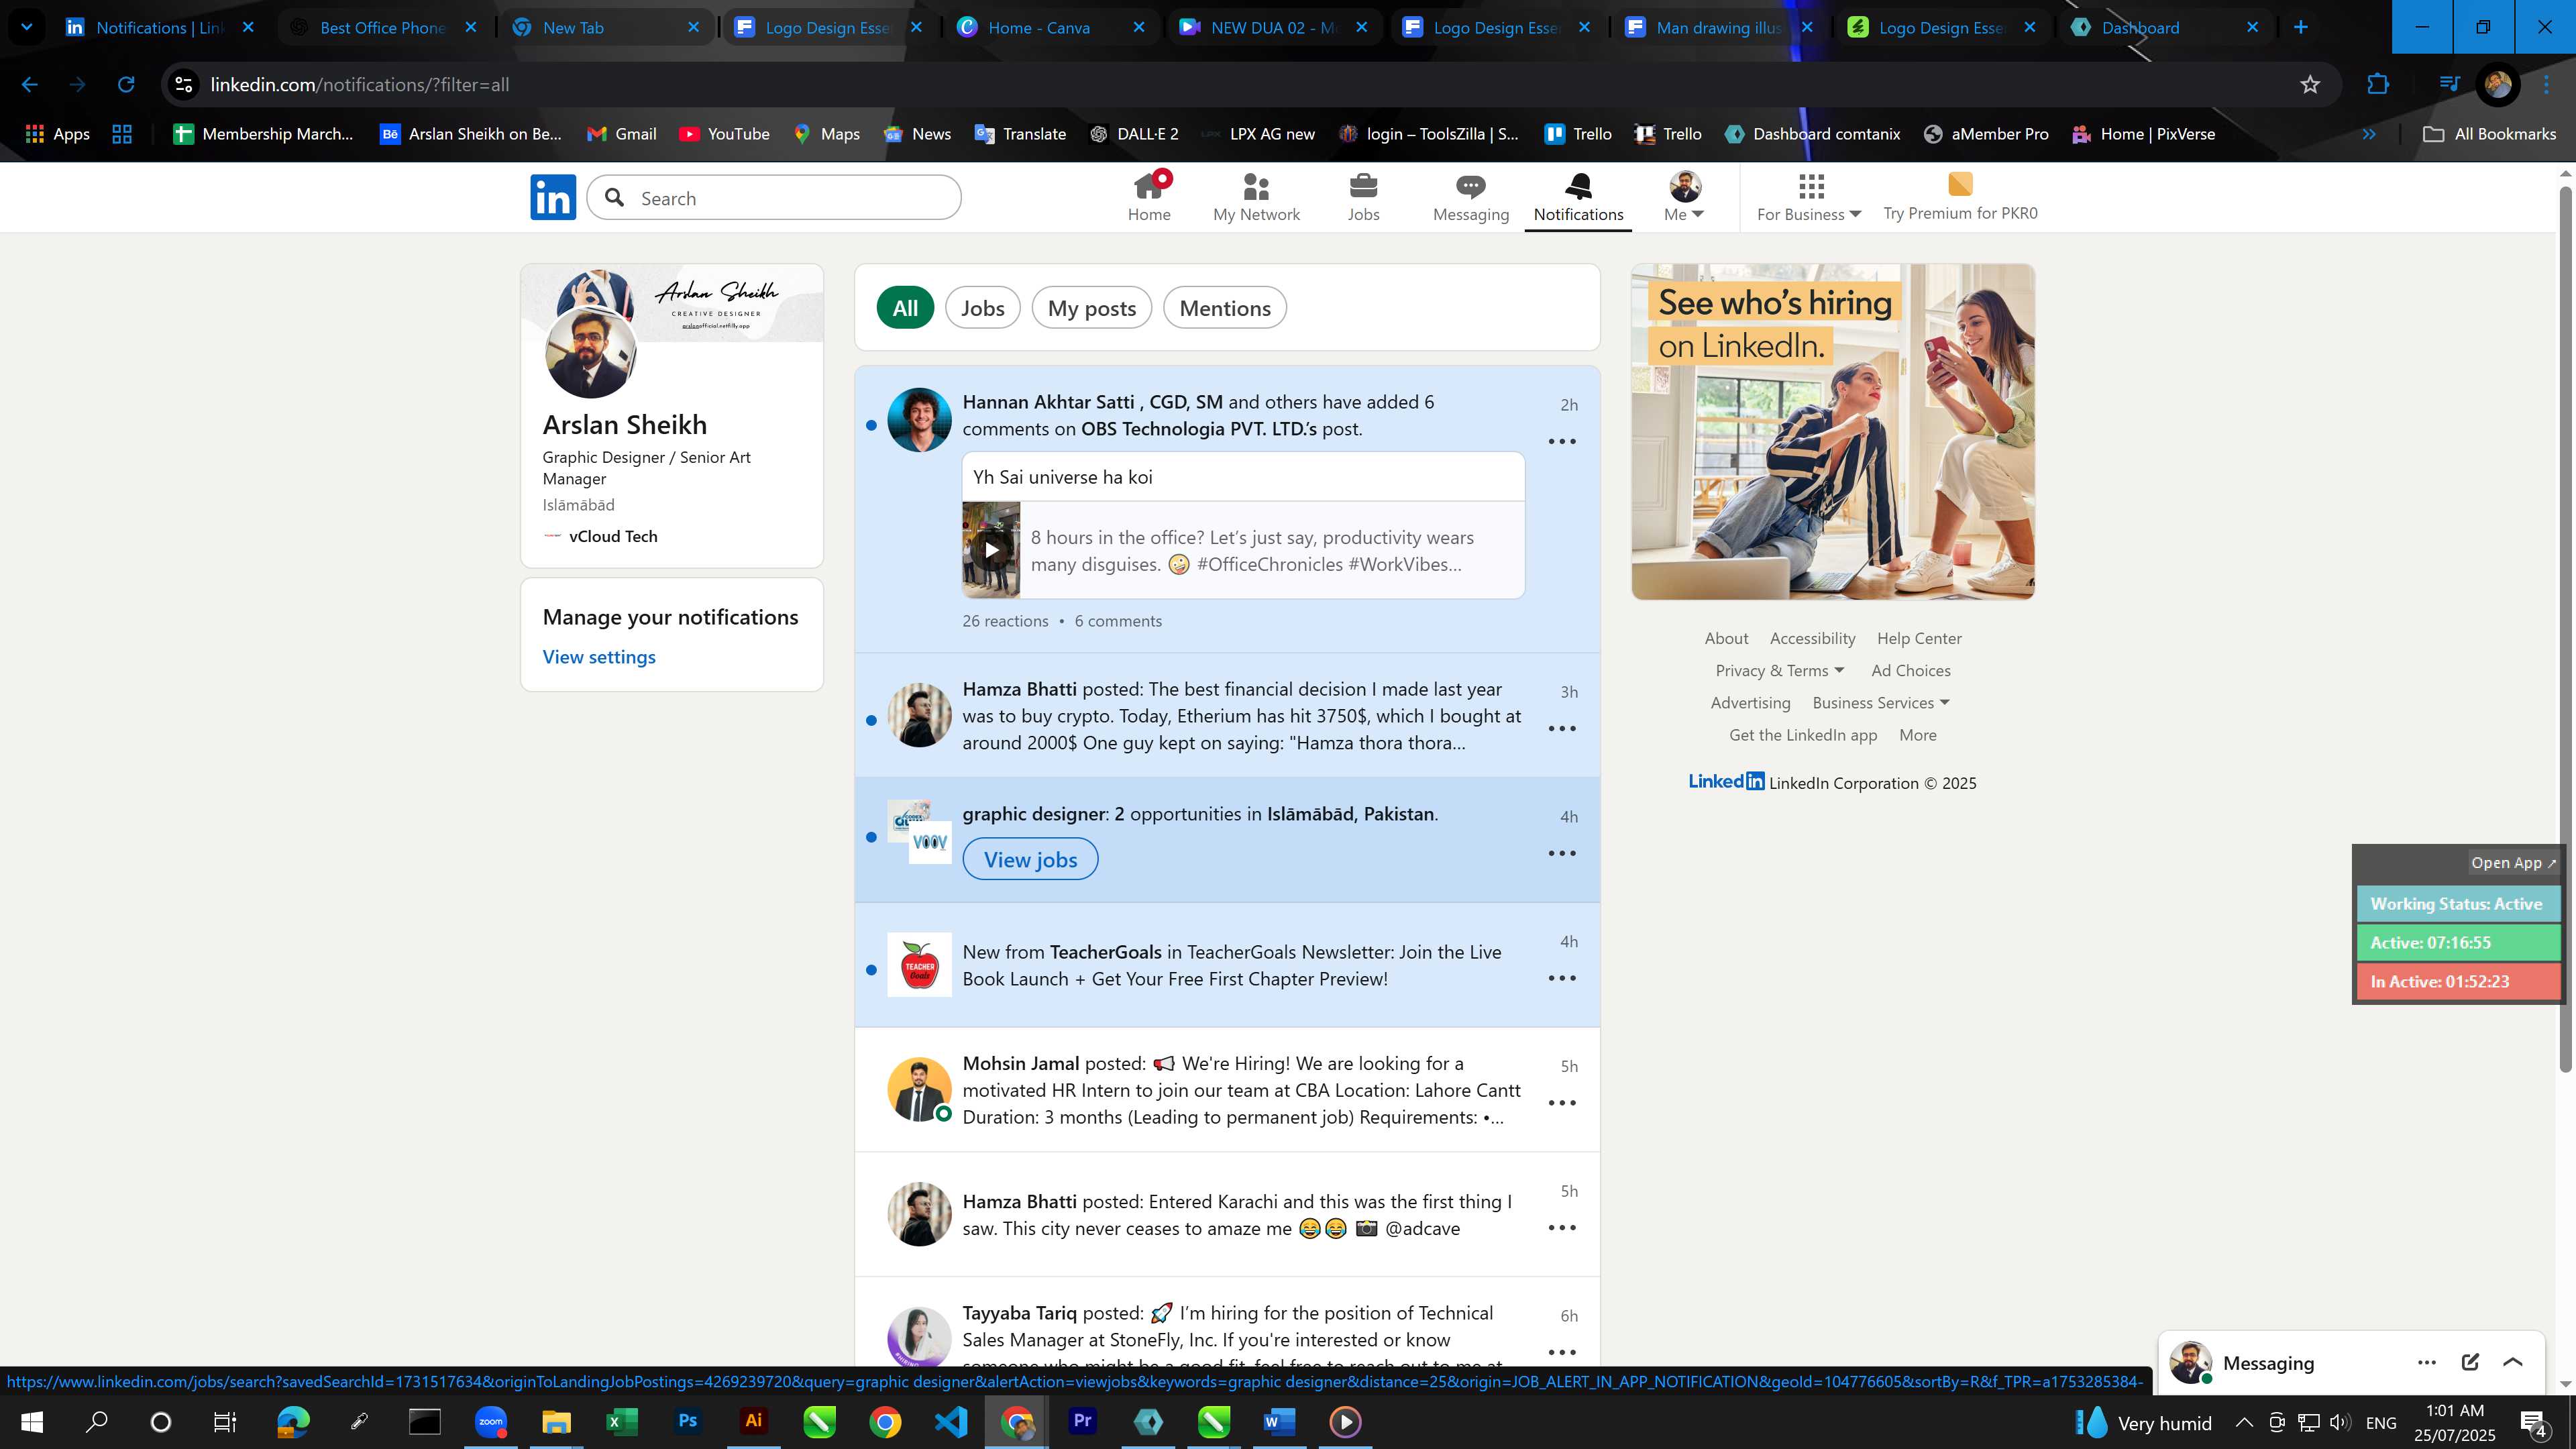This screenshot has width=2576, height=1449.
Task: Expand Privacy & Terms footer dropdown
Action: 1780,671
